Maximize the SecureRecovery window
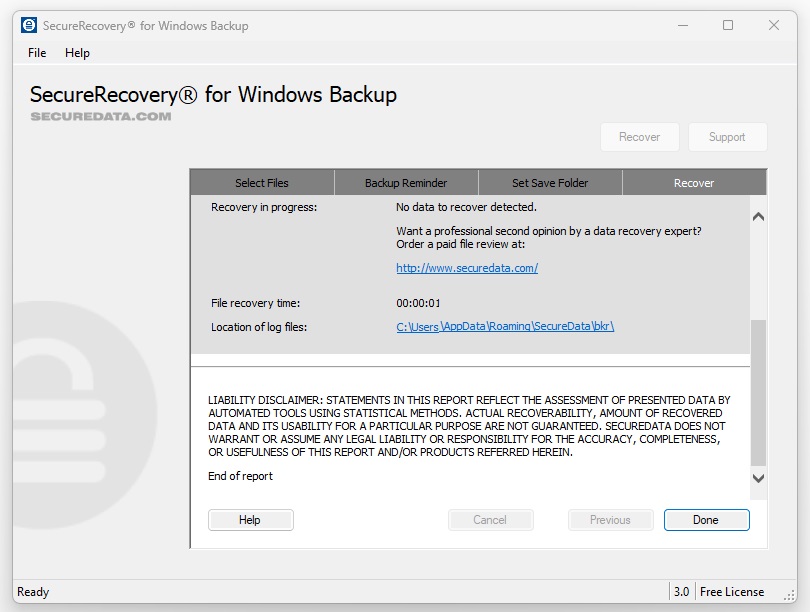The height and width of the screenshot is (612, 810). 728,25
